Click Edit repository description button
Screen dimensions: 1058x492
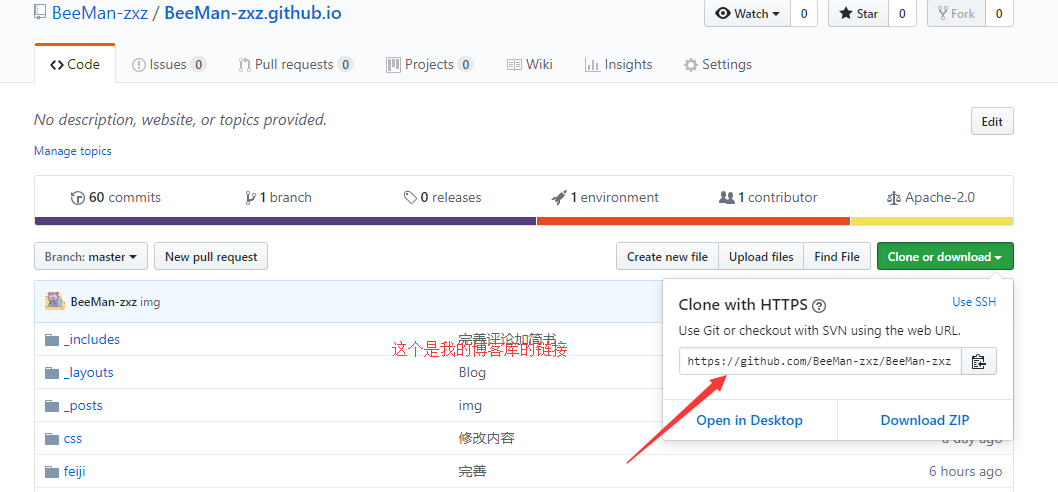click(x=992, y=121)
